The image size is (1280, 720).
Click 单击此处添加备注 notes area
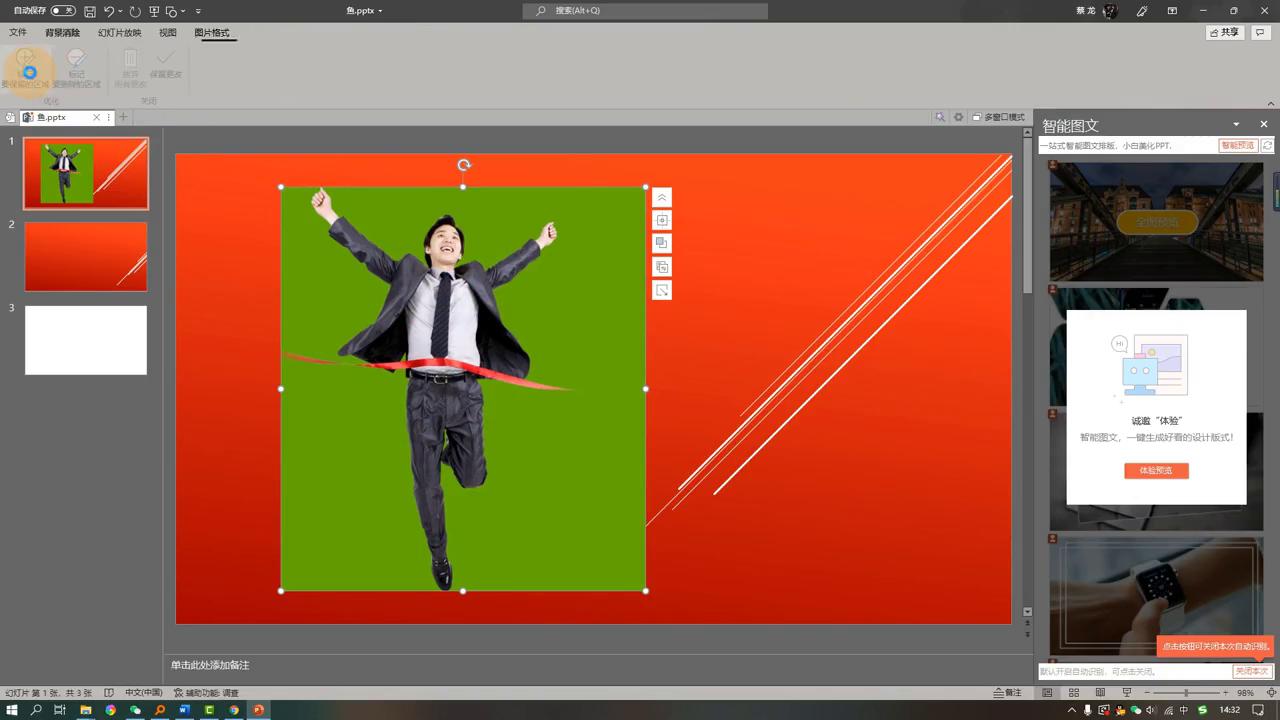pos(210,665)
